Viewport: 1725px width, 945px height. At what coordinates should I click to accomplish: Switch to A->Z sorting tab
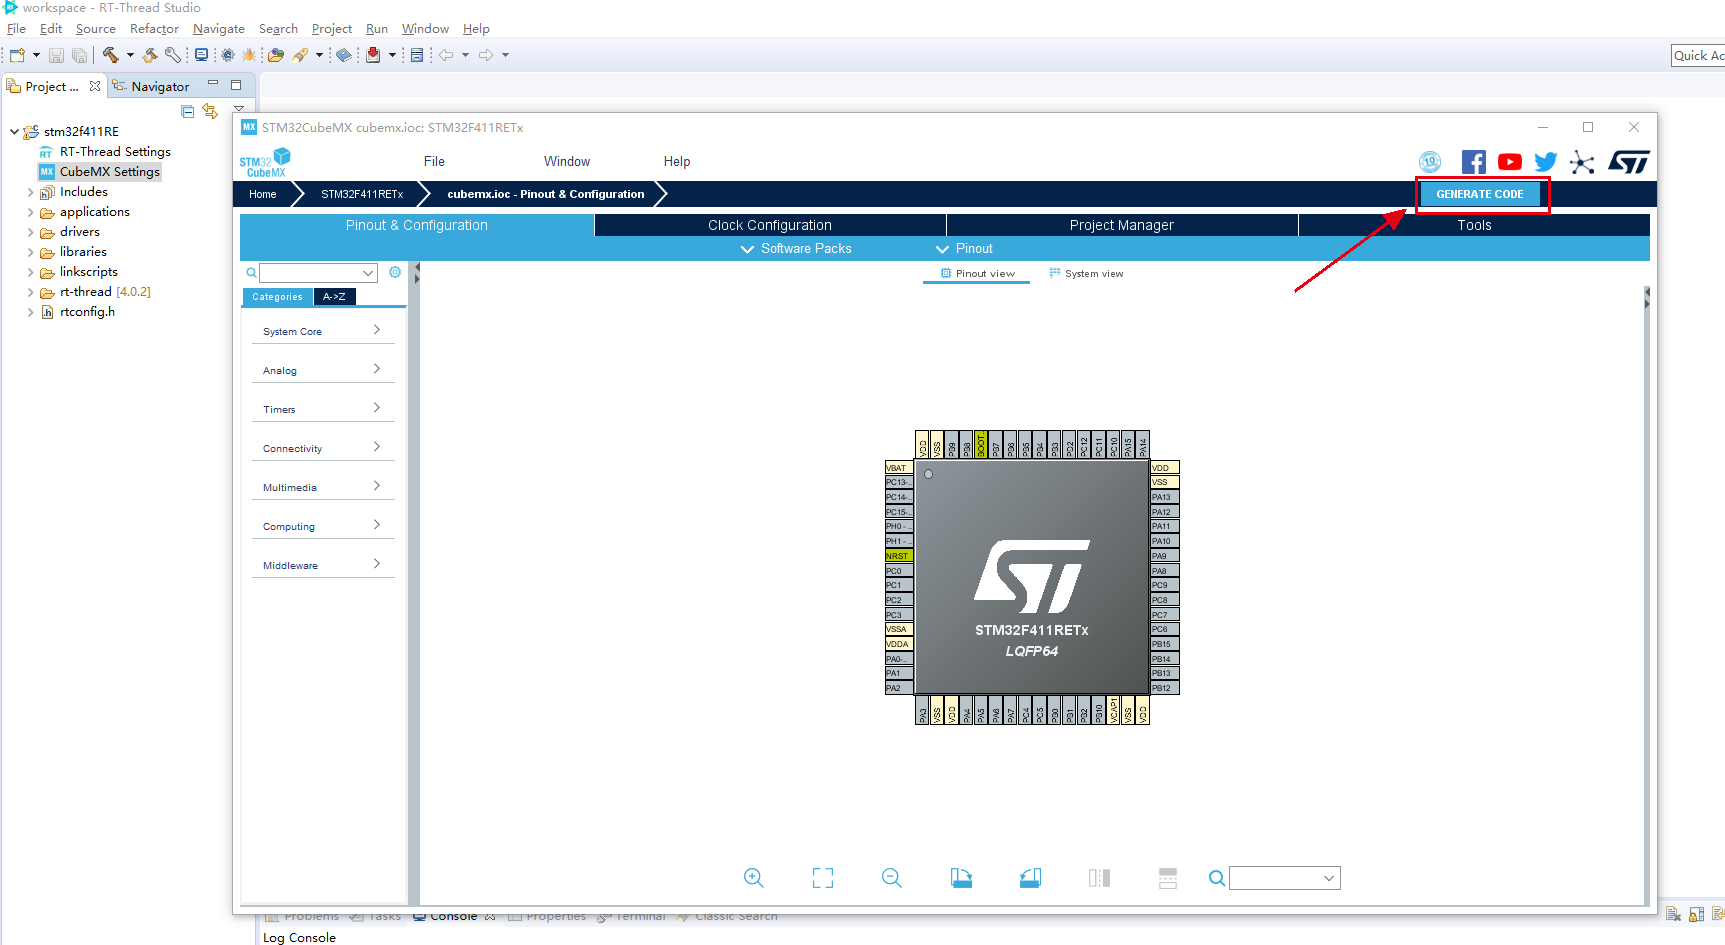click(x=334, y=297)
